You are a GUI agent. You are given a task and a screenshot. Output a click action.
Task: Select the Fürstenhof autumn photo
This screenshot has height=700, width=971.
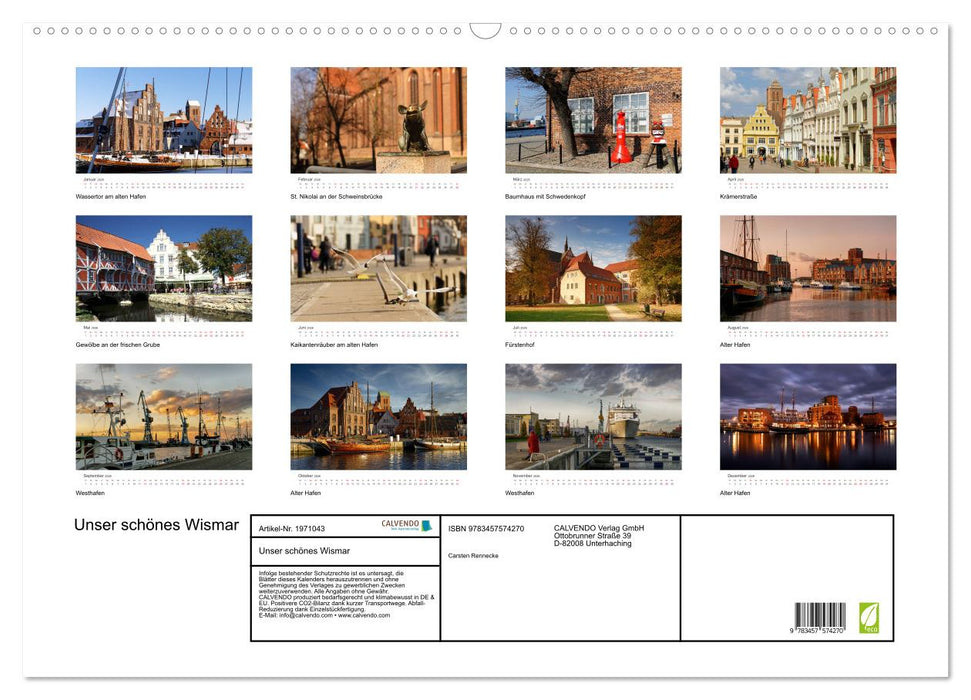coord(593,268)
